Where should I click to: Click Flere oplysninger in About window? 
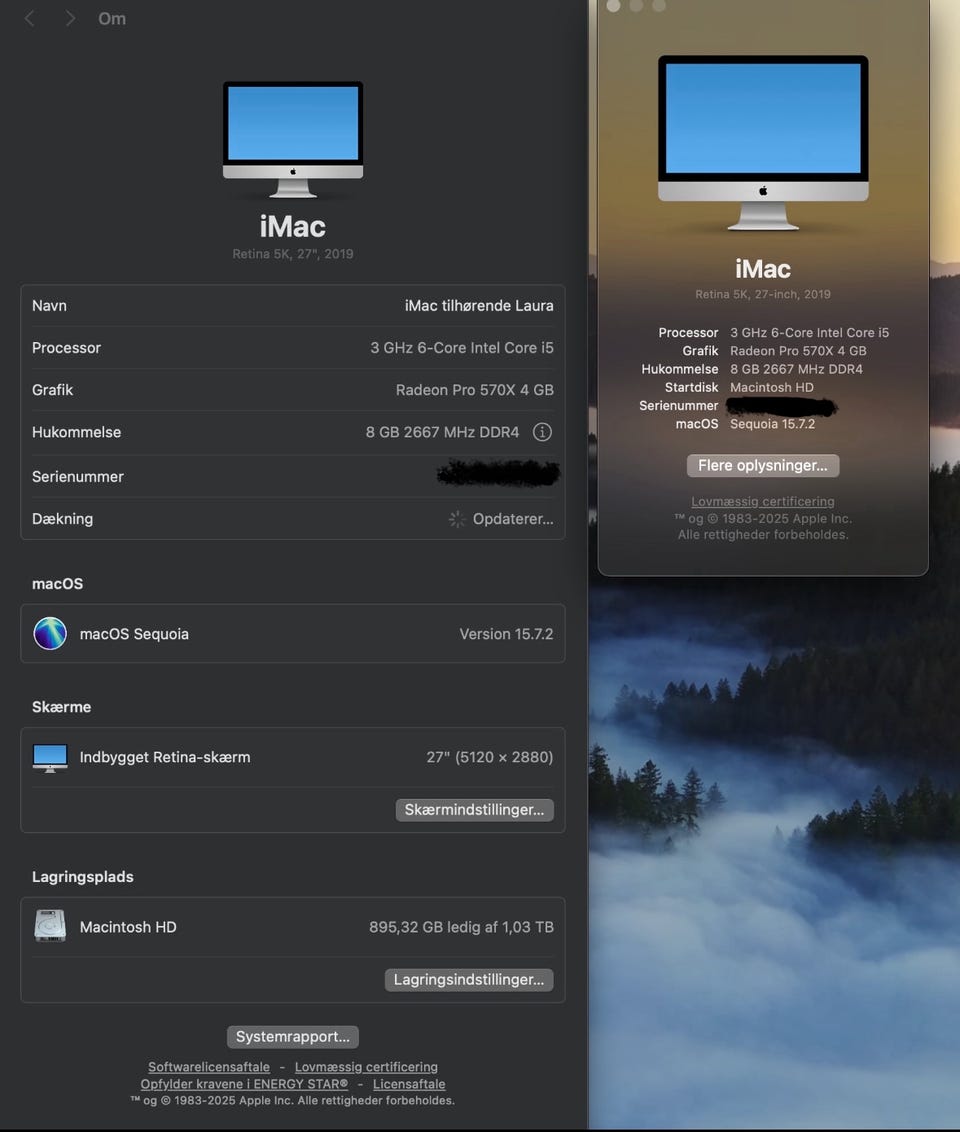click(763, 466)
